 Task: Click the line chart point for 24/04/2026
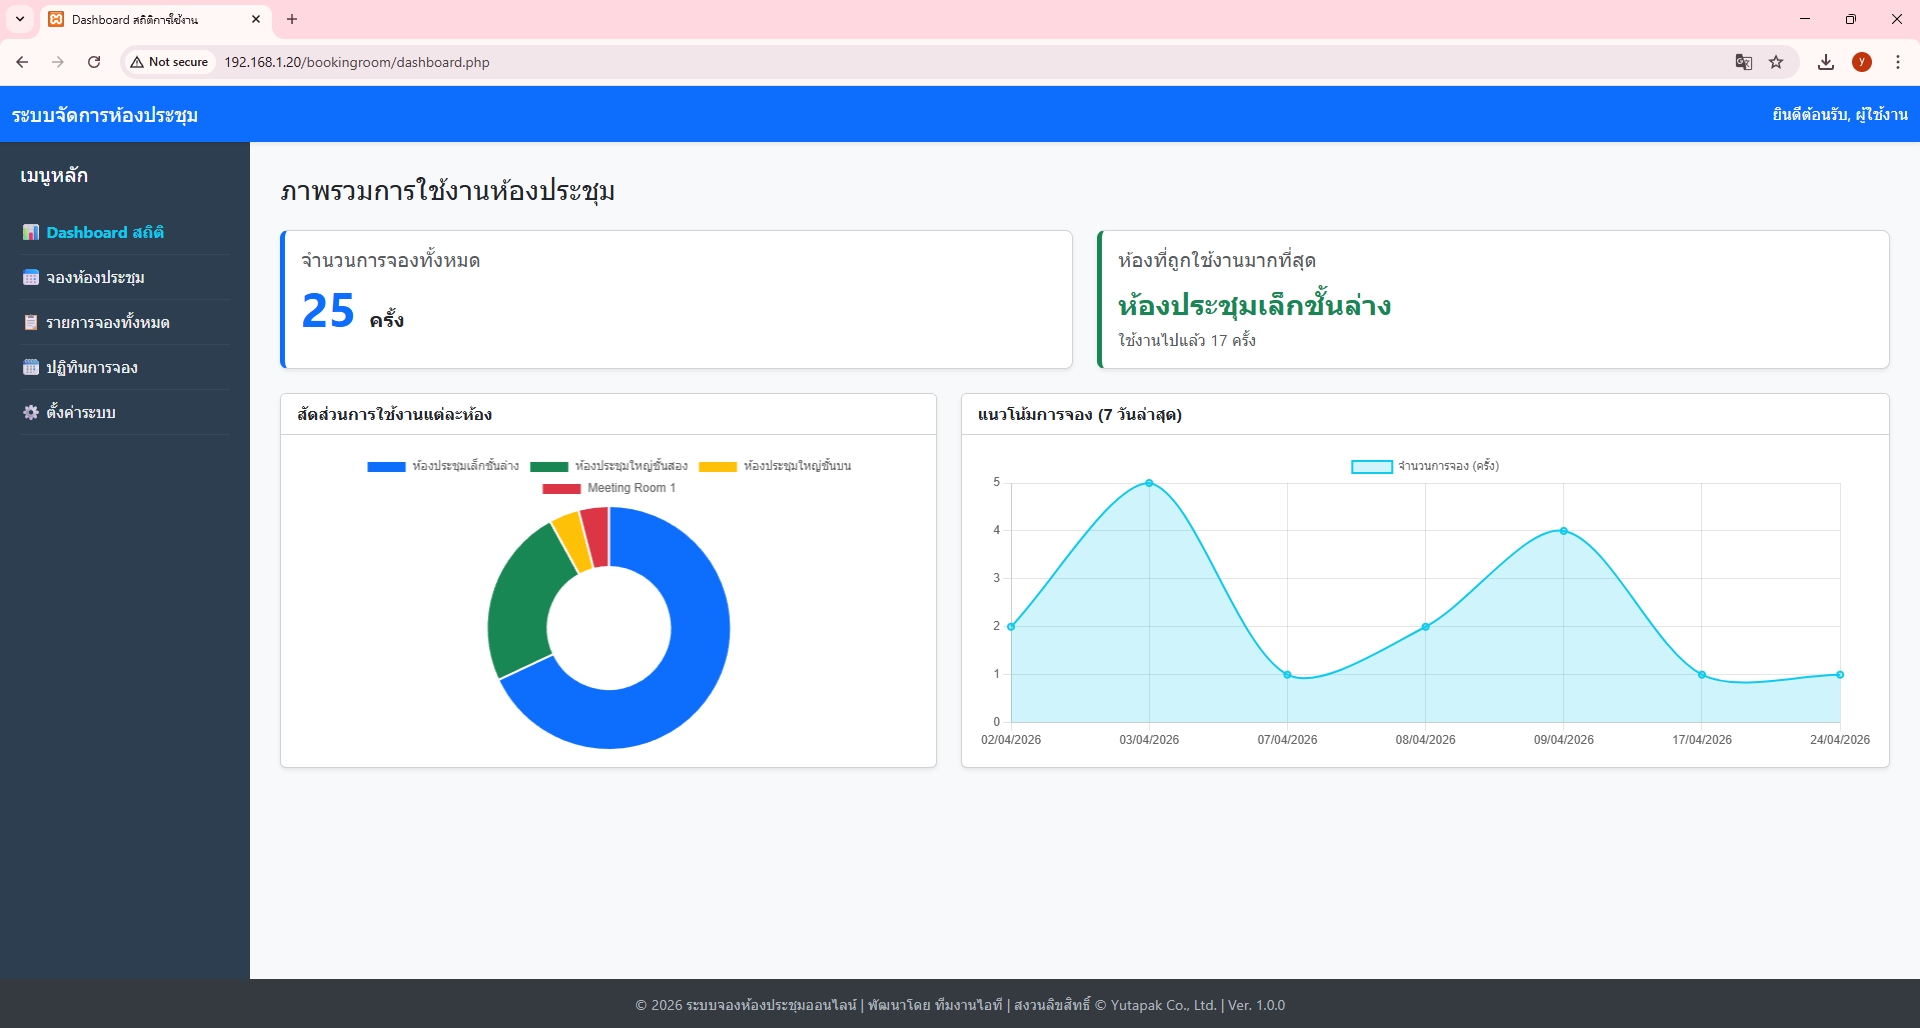coord(1840,675)
